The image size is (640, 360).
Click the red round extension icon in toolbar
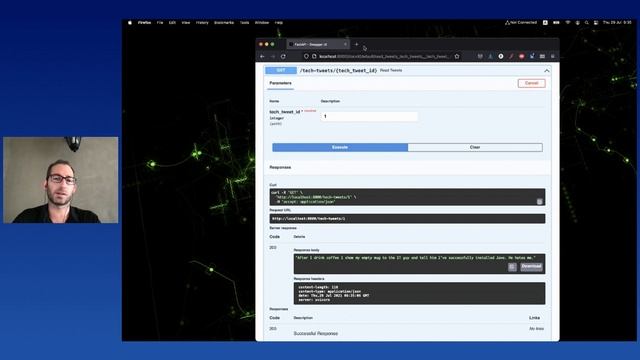[x=522, y=56]
